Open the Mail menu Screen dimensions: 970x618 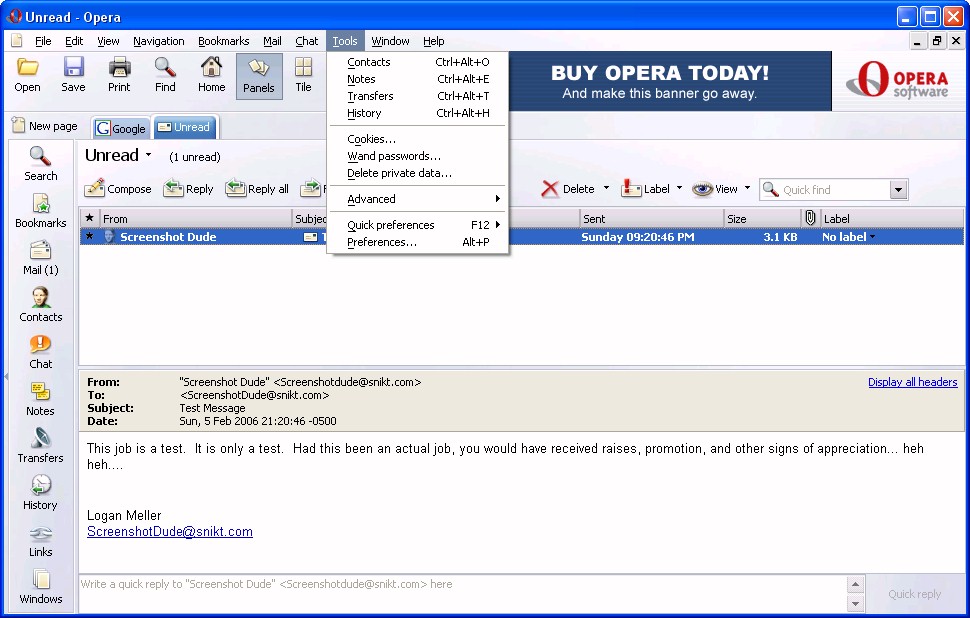(x=272, y=41)
